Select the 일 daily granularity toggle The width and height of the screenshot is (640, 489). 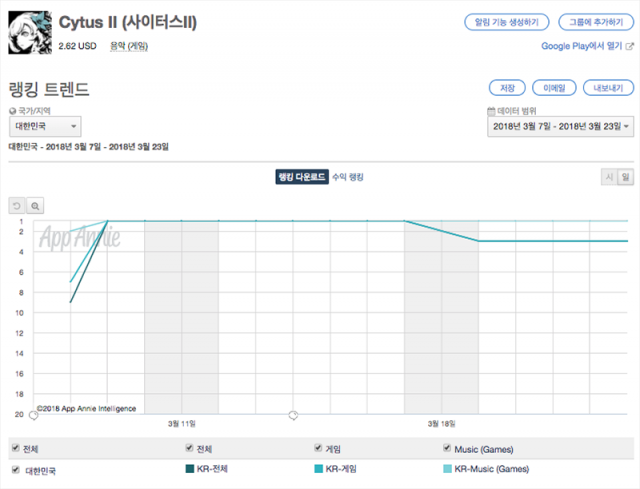click(x=626, y=177)
